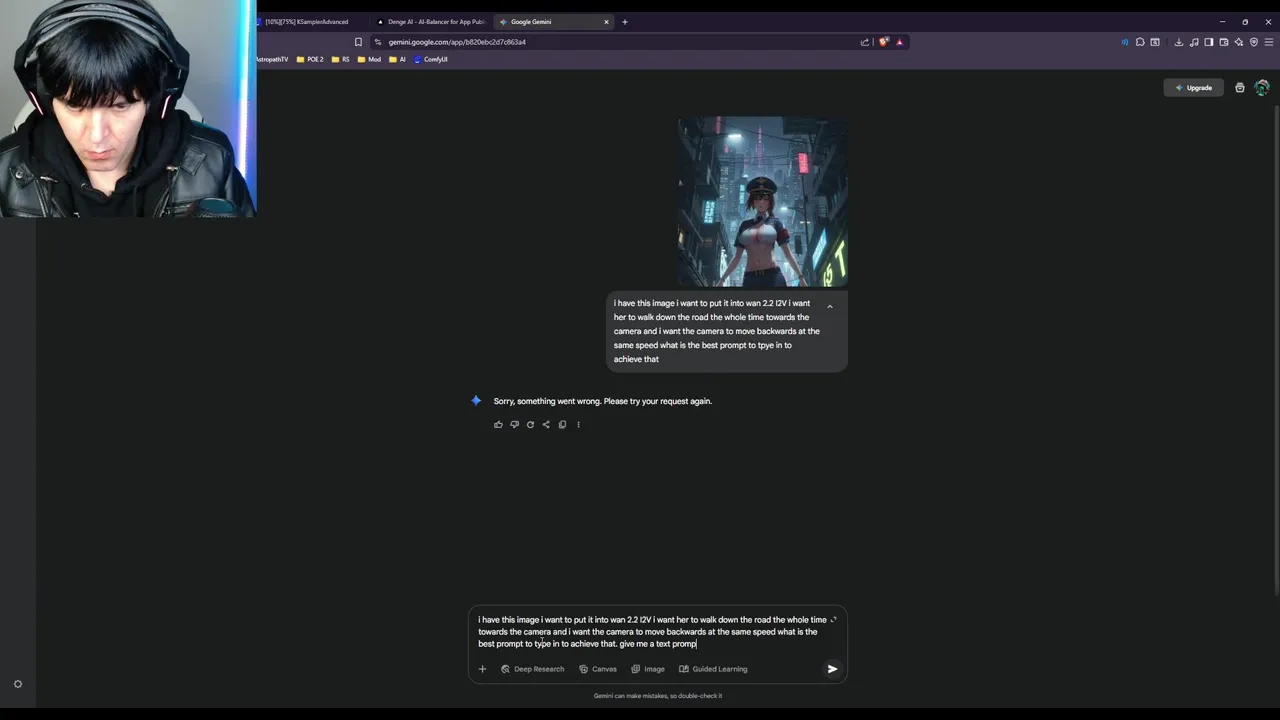Open the uploaded cyberpunk image thumbnail
Screen dimensions: 1280x720
pos(763,202)
